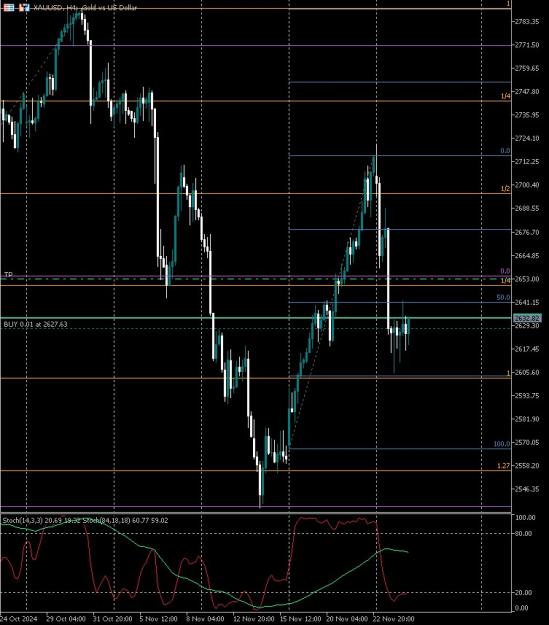Click the 8 Nov 04:00 time axis label
549x625 pixels.
click(205, 619)
